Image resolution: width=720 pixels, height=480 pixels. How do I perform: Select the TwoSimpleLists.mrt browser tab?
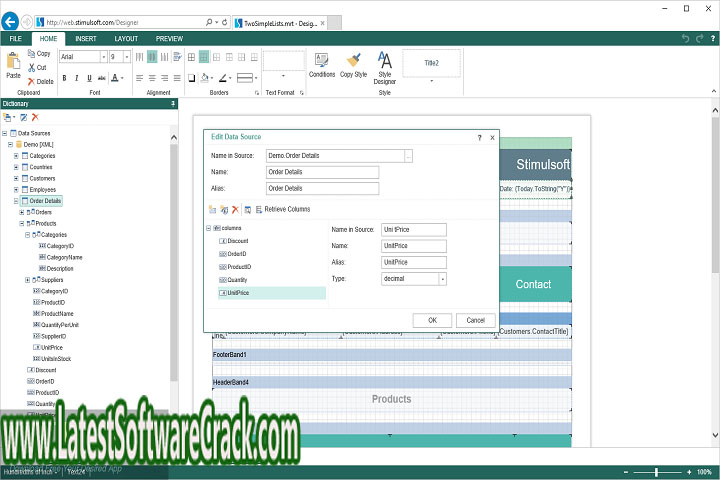[280, 23]
